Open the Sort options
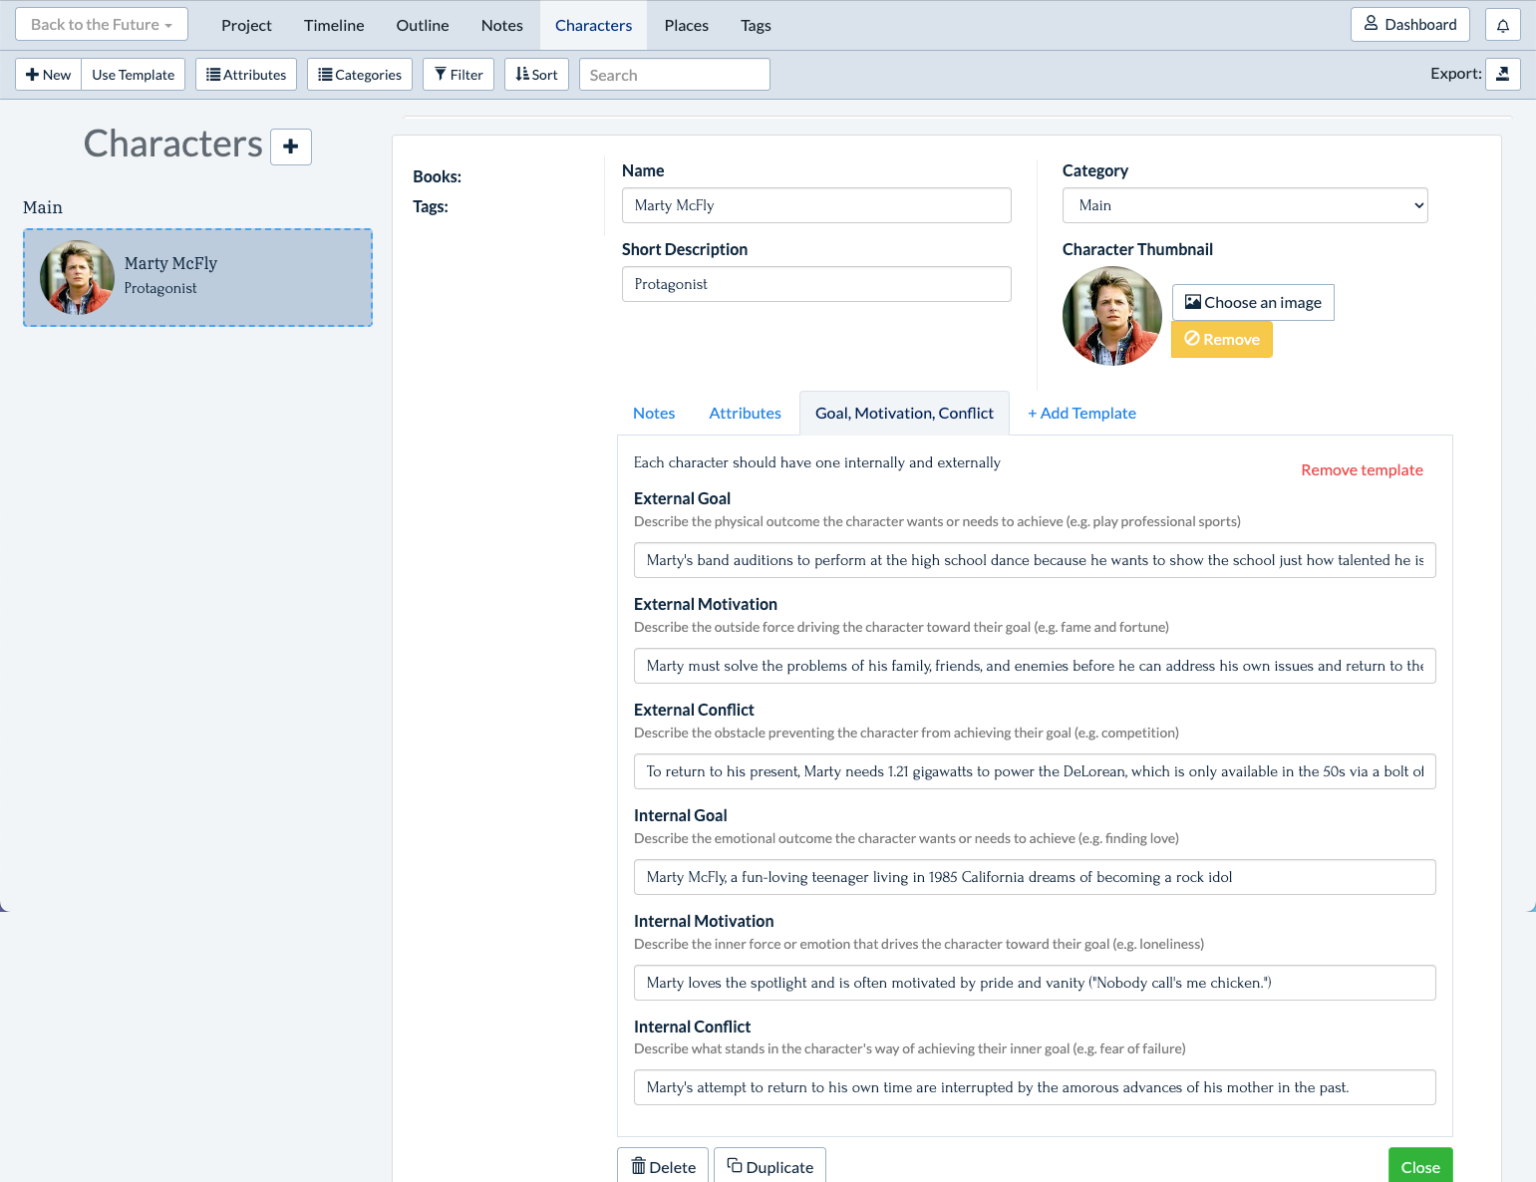This screenshot has width=1536, height=1182. 537,75
